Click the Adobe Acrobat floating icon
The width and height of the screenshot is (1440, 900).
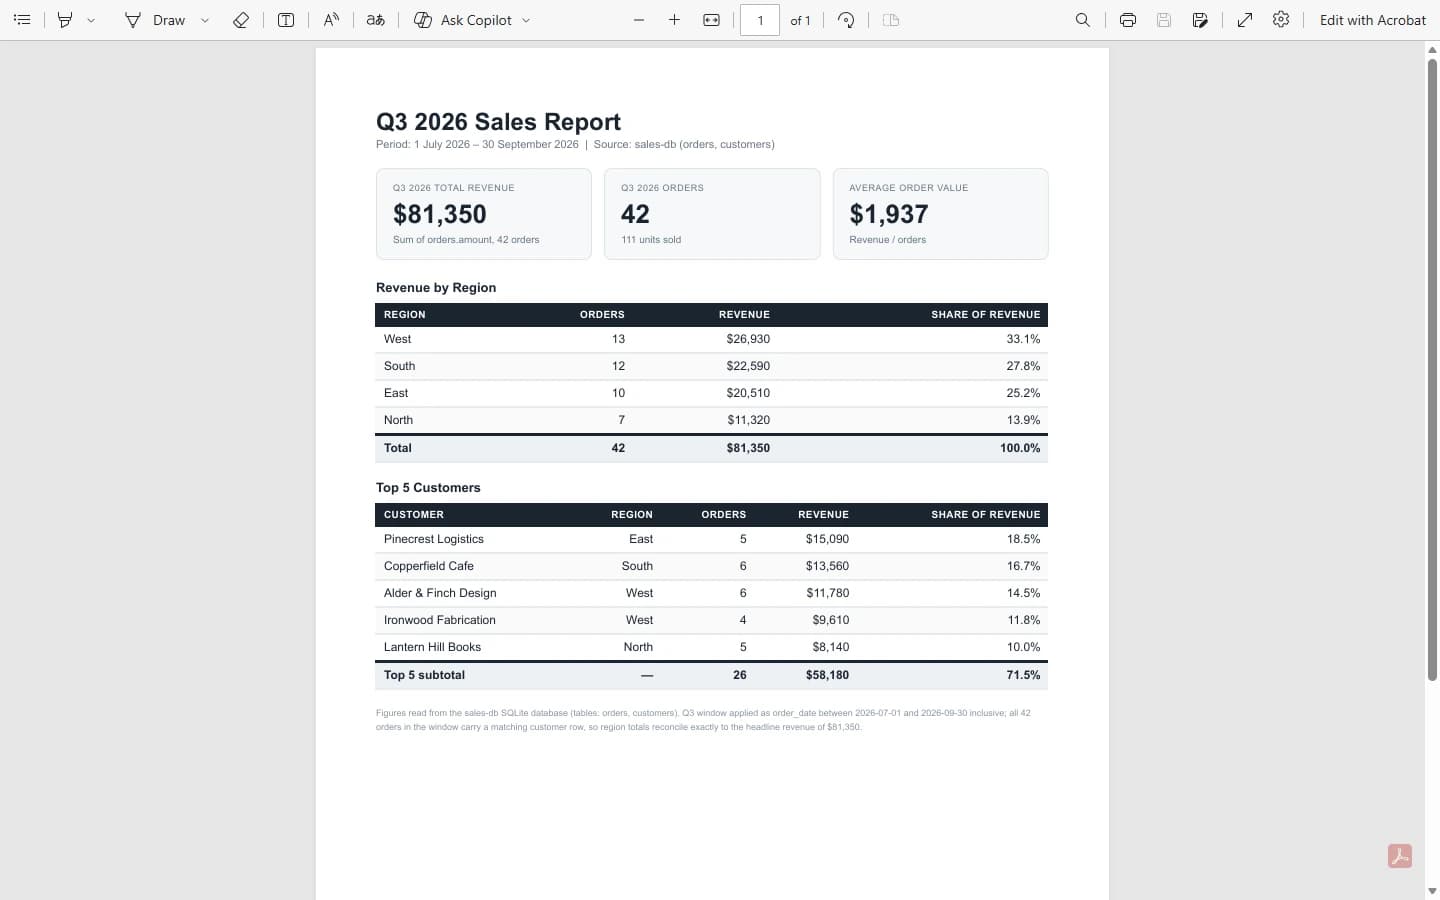(x=1400, y=856)
